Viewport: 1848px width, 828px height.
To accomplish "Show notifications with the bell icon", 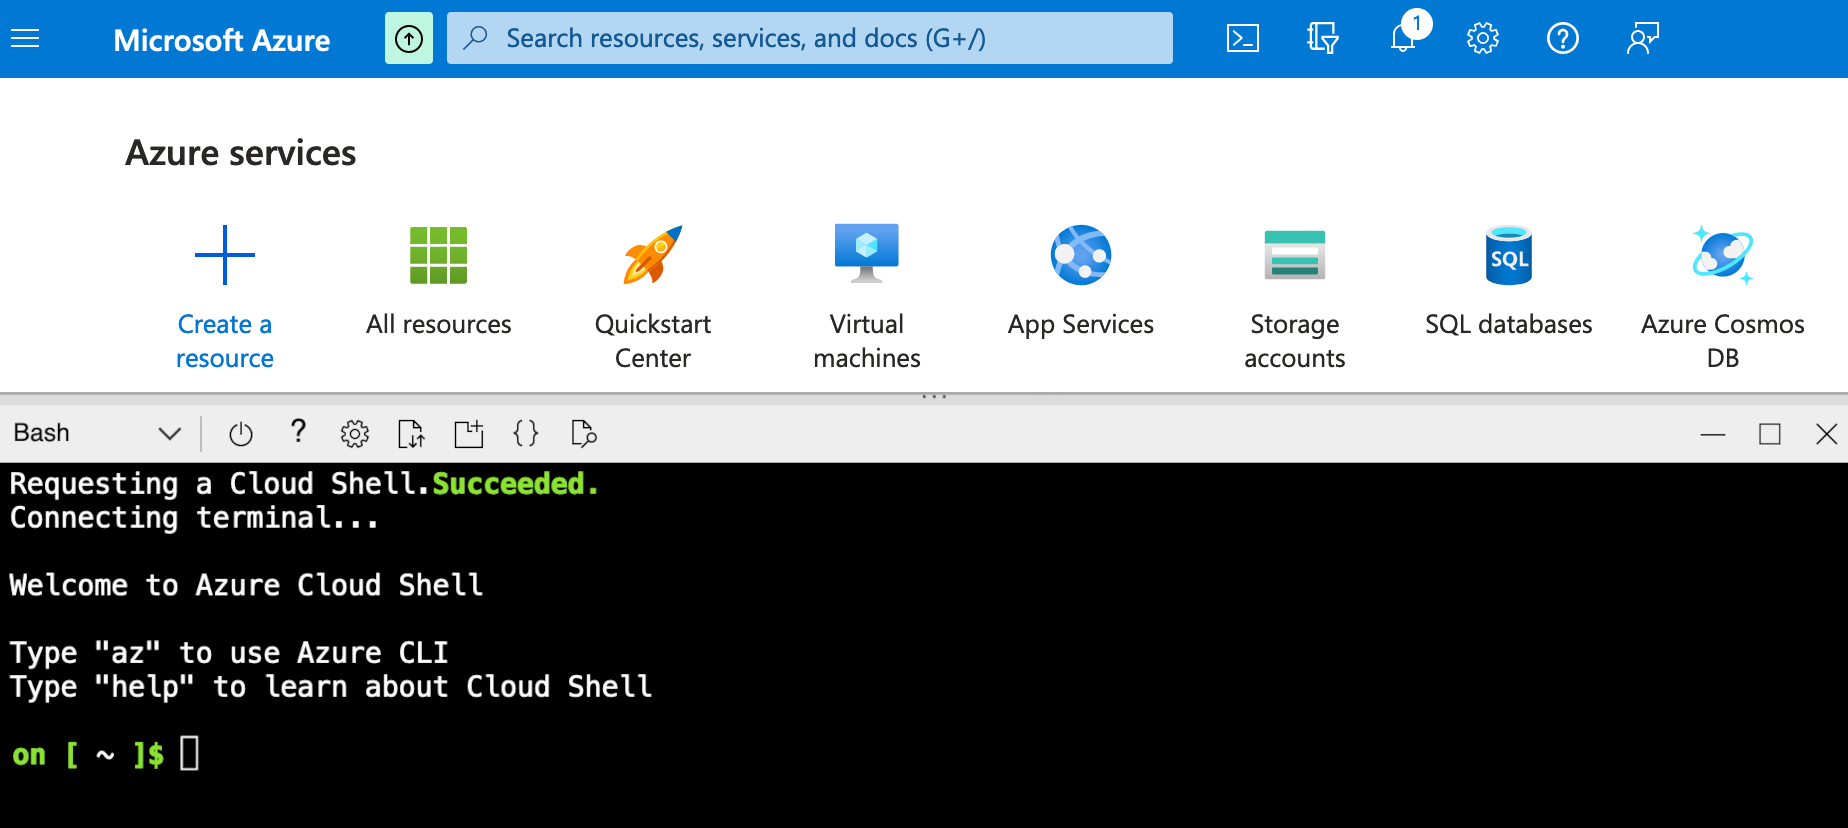I will click(1403, 39).
